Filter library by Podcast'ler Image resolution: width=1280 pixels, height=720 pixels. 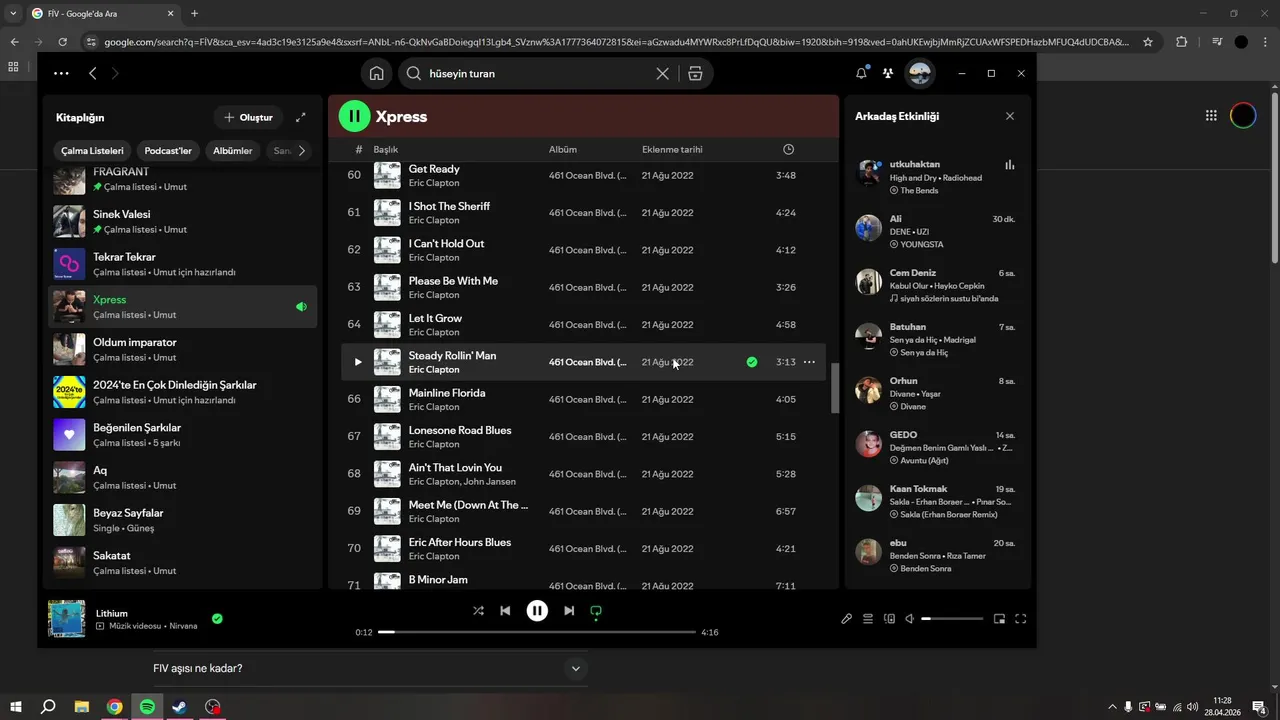point(168,151)
